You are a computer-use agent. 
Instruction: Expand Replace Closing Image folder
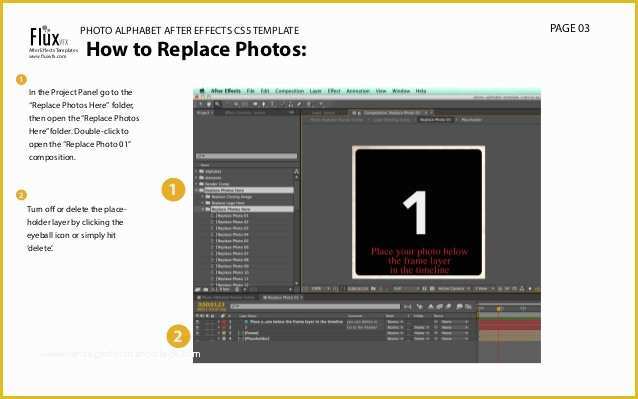pos(203,196)
